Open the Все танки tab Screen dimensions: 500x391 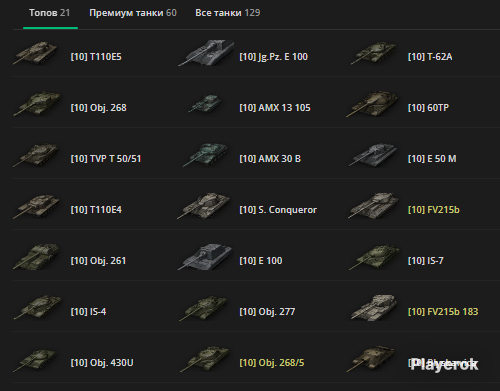(227, 13)
